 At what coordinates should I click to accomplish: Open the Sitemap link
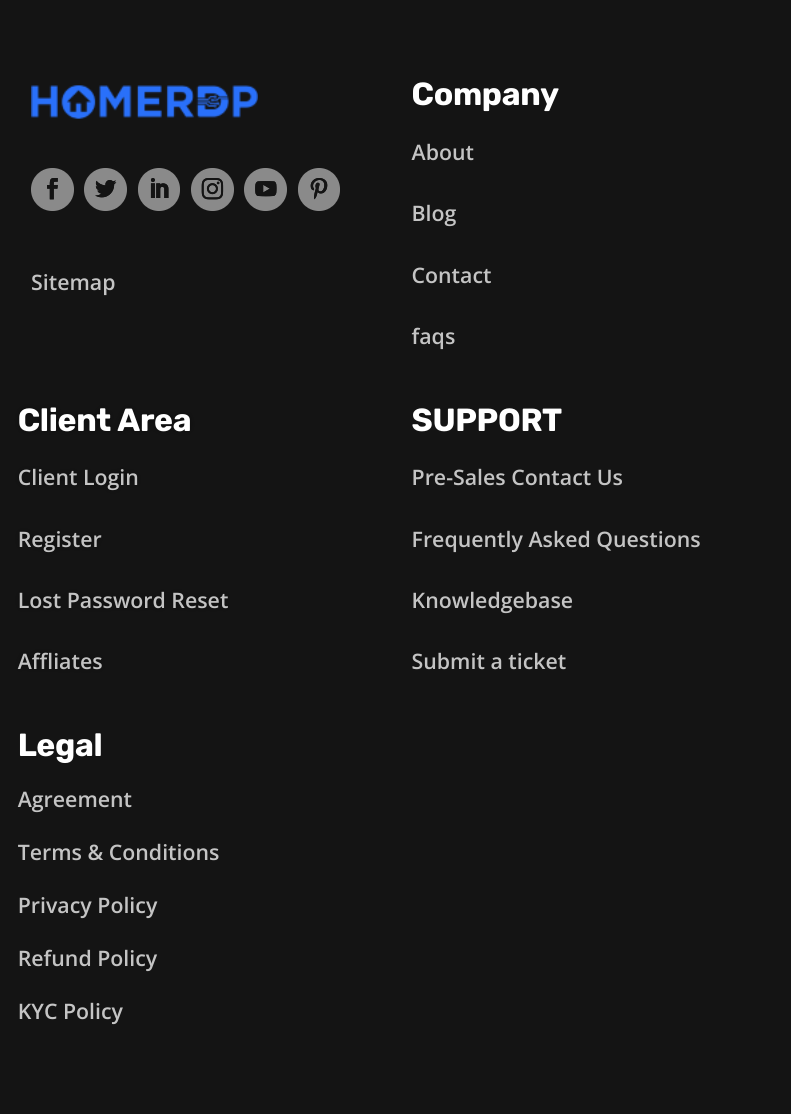[72, 282]
